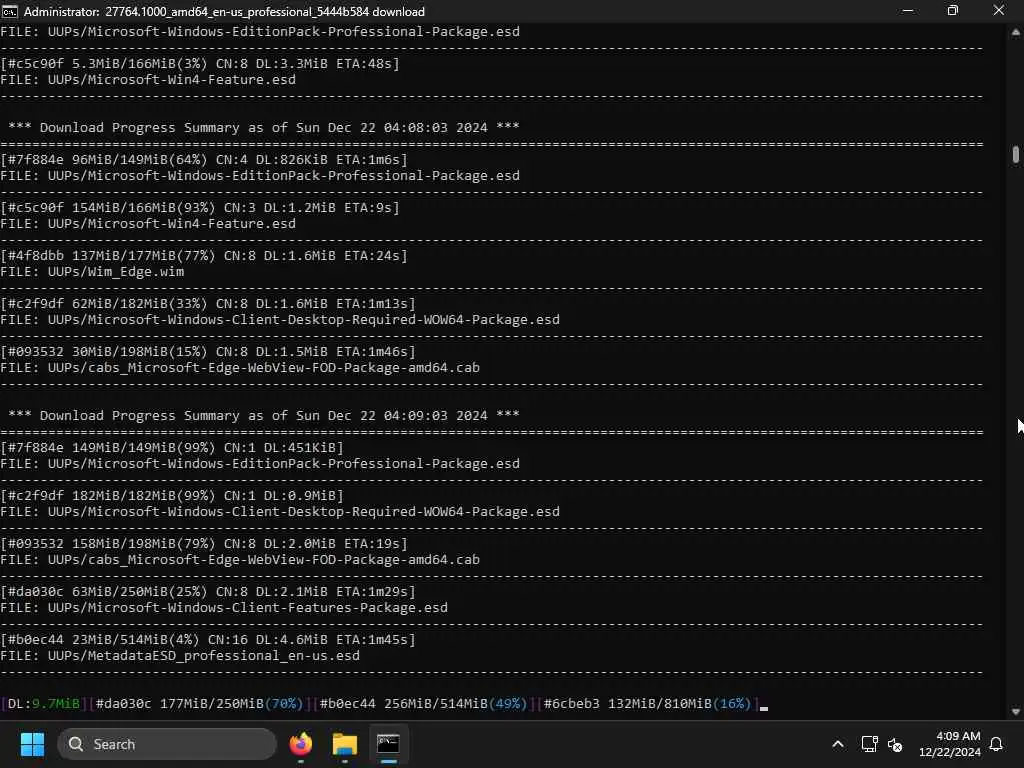Click the status entry '#6cbeb3 132MiB/810MiB(16%)'

click(647, 703)
